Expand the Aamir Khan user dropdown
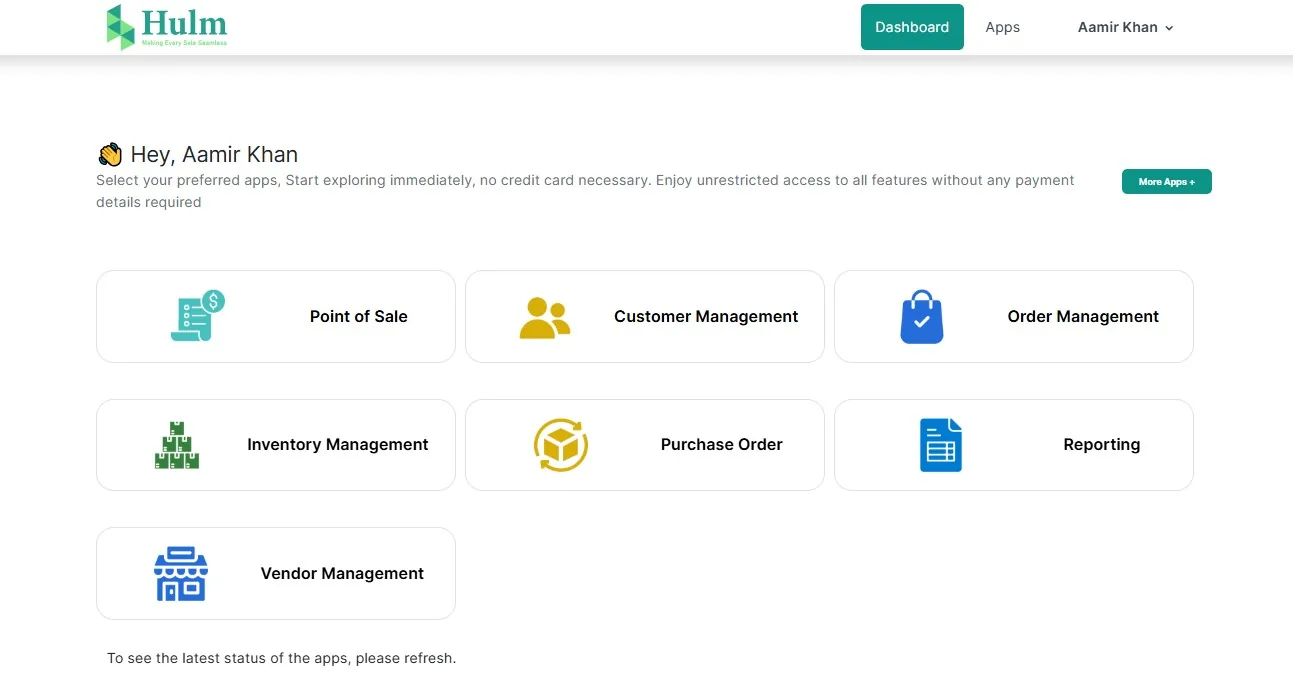 pyautogui.click(x=1125, y=27)
